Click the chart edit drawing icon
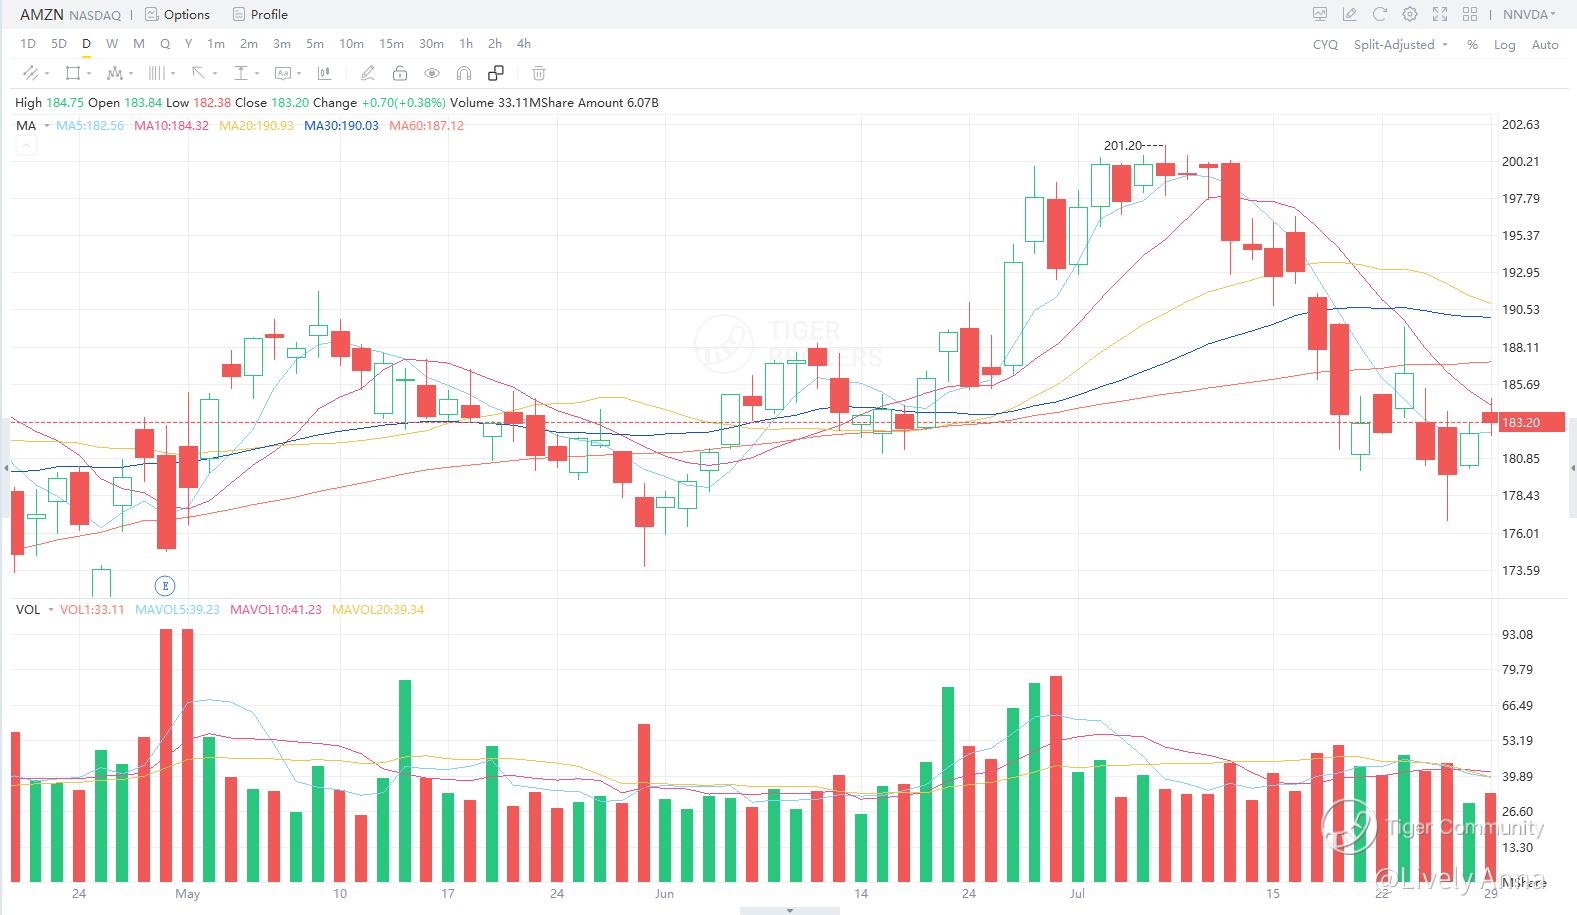Screen dimensions: 1577x915 coord(1350,14)
